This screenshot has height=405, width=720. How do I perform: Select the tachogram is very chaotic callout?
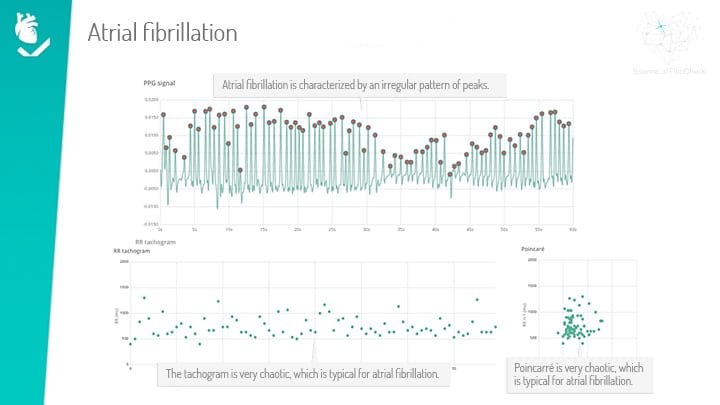(302, 374)
